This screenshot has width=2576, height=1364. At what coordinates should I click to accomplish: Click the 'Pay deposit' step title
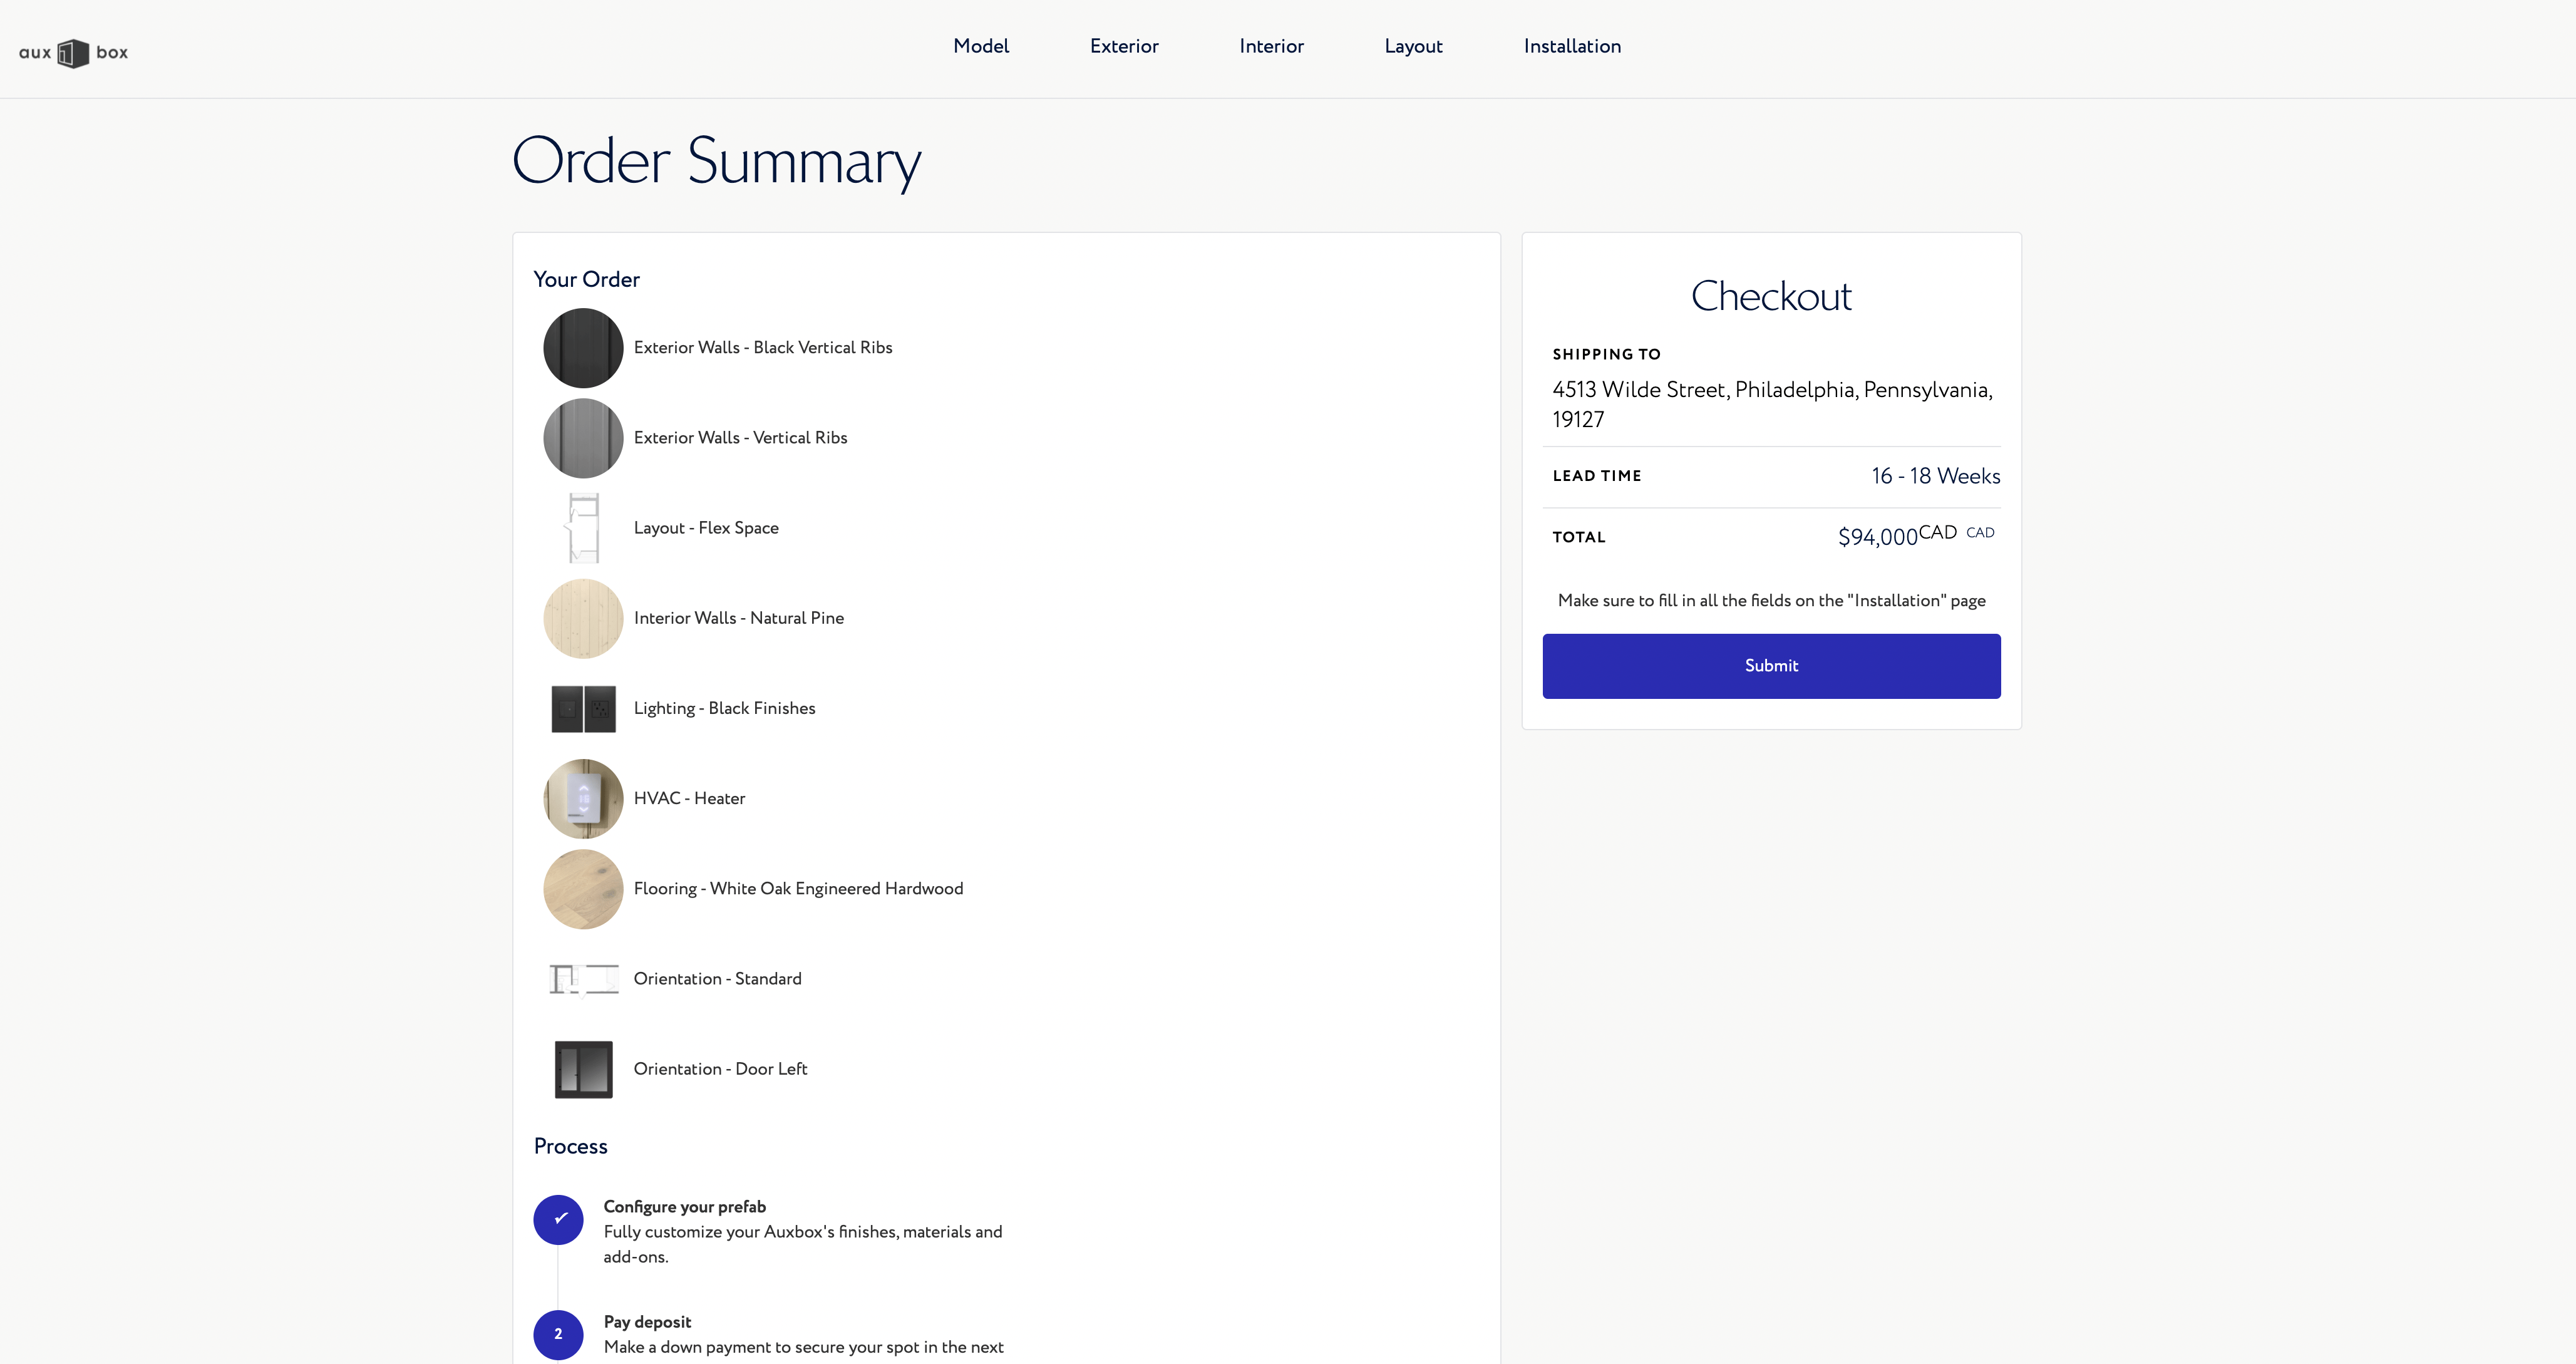[x=647, y=1322]
